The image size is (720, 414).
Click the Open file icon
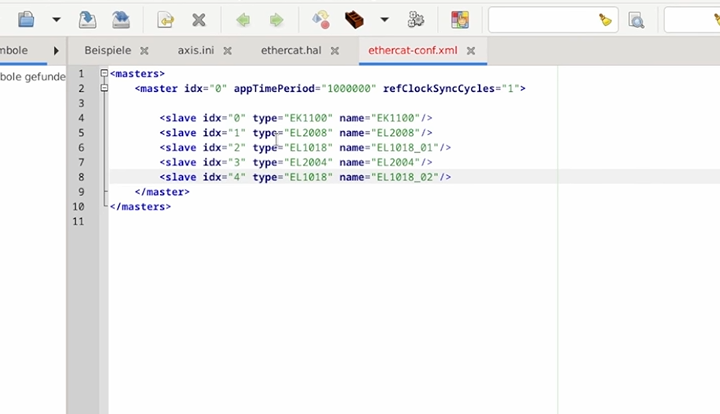27,19
